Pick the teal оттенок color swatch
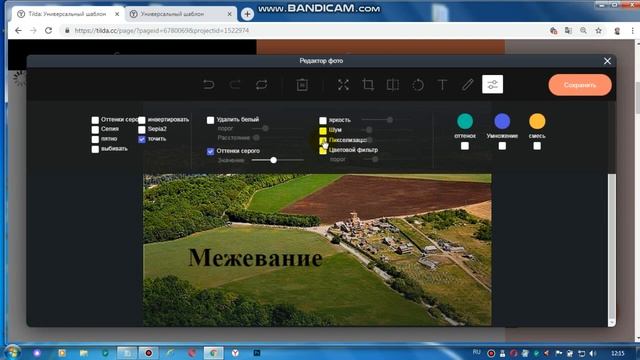 (465, 121)
